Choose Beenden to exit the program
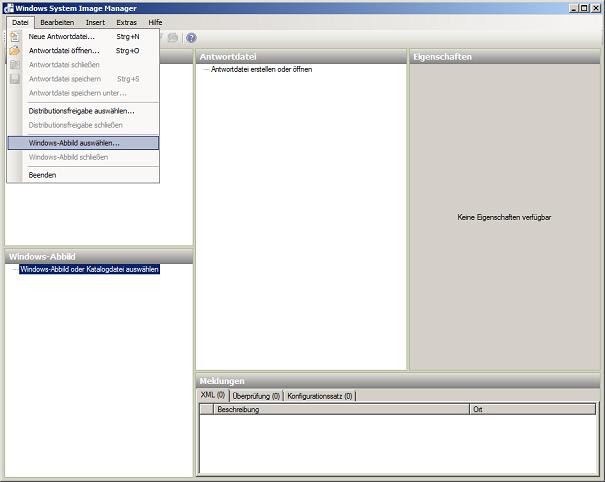The width and height of the screenshot is (605, 482). coord(83,175)
